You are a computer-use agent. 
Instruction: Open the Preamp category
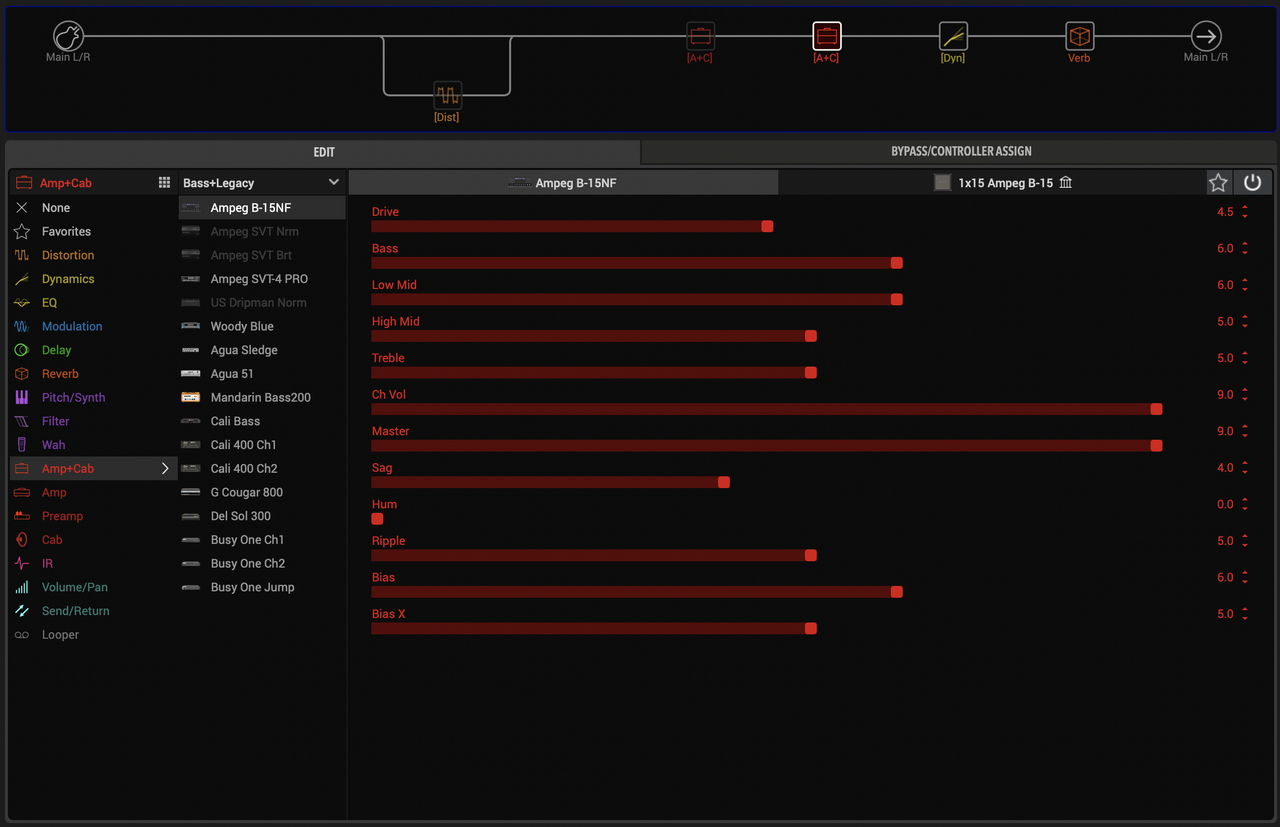pos(94,516)
